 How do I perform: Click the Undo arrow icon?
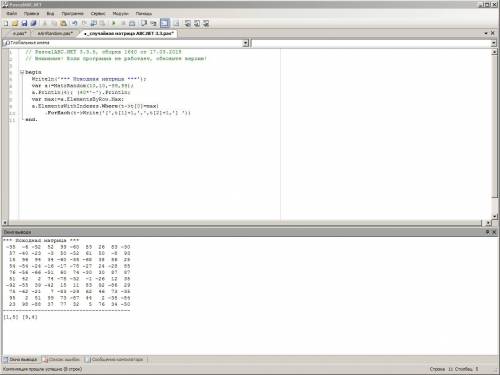coord(75,23)
